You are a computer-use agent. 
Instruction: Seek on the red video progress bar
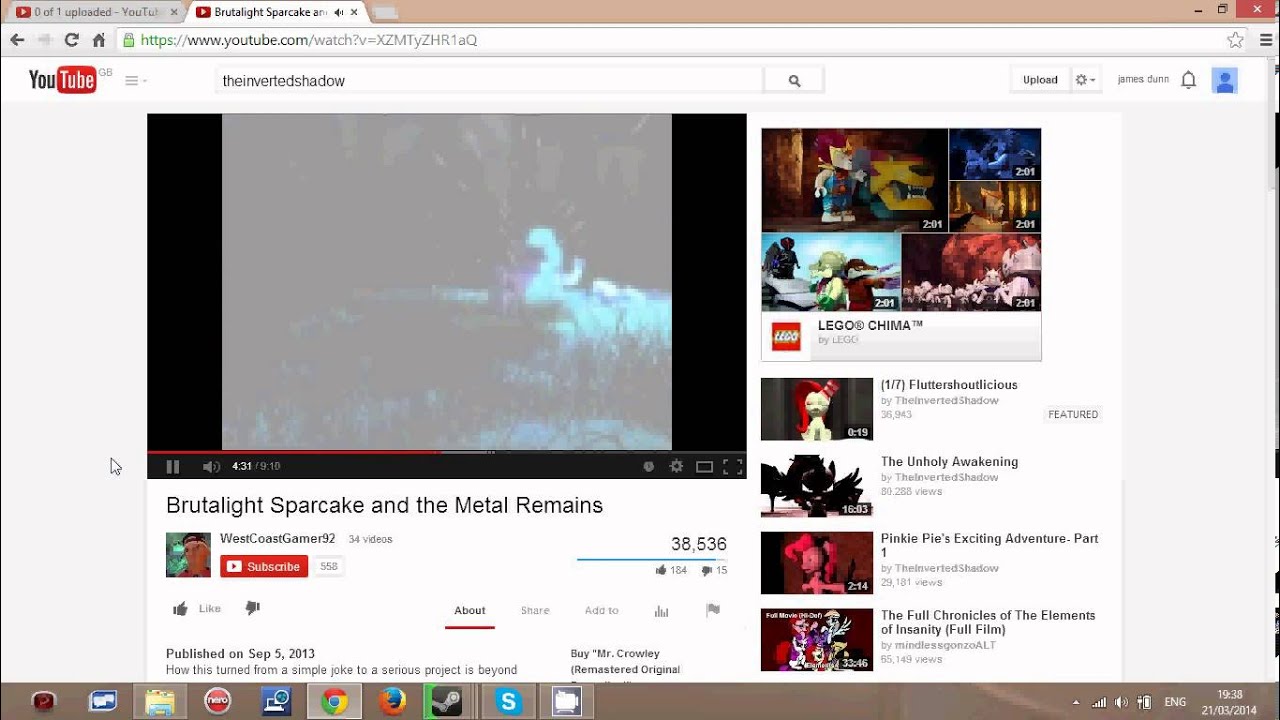[447, 452]
